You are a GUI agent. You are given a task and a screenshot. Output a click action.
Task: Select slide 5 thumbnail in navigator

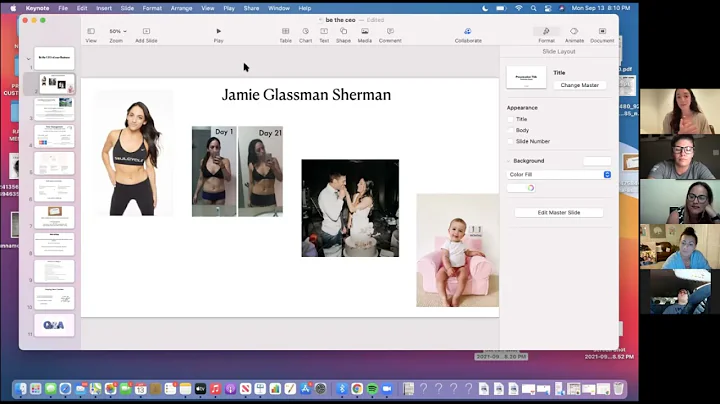54,163
